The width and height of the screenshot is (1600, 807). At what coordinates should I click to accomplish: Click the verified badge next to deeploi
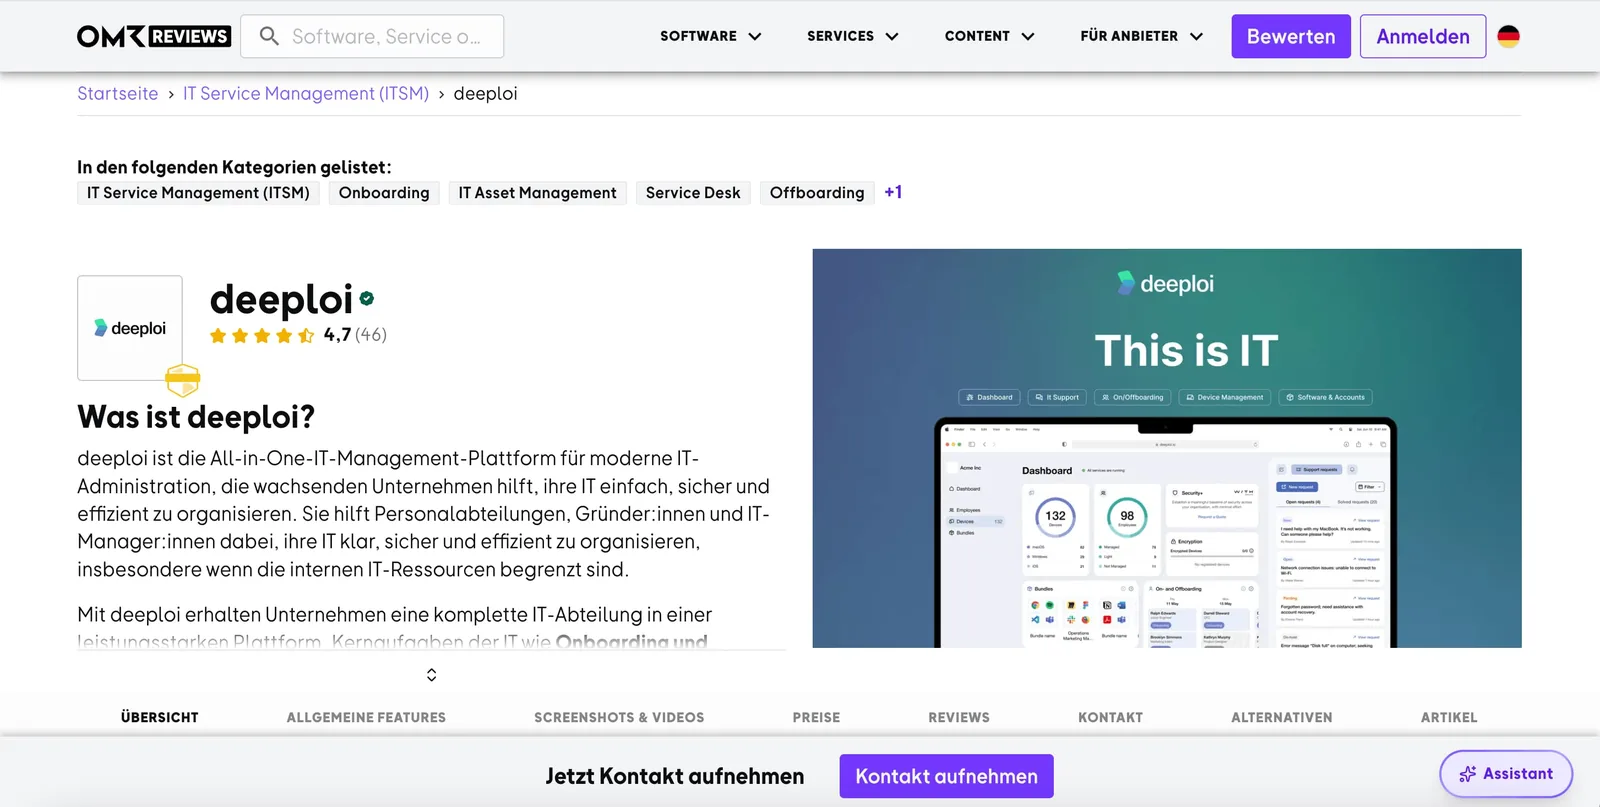(x=367, y=298)
